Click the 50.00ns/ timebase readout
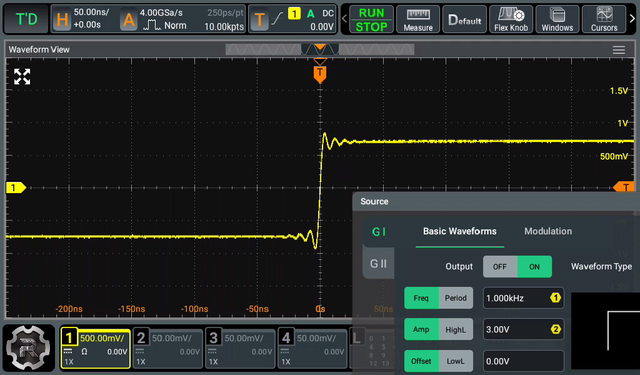640x375 pixels. (x=91, y=12)
